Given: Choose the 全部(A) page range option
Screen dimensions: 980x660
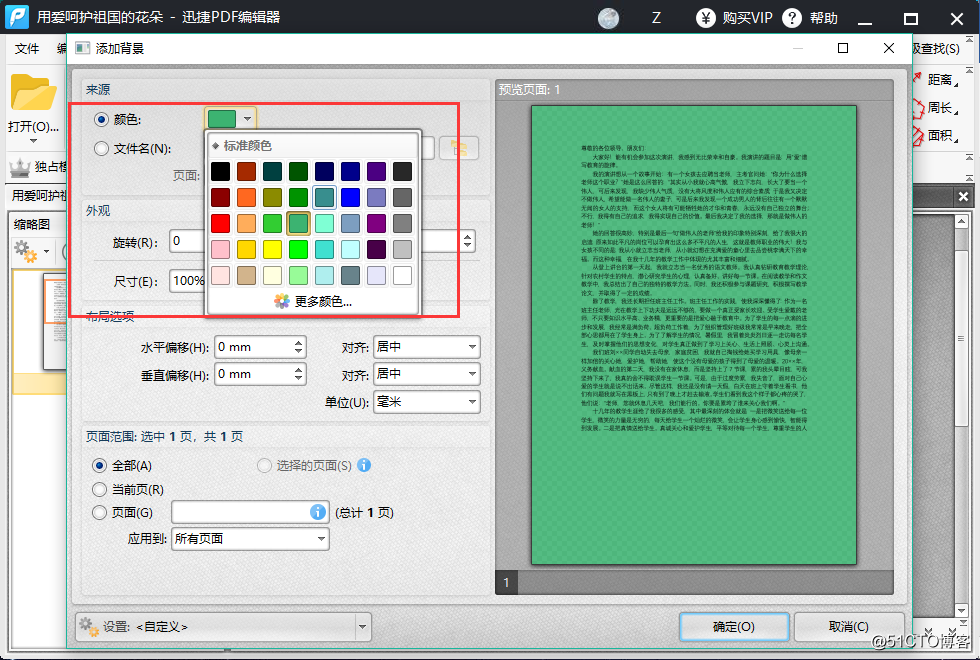Looking at the screenshot, I should click(x=99, y=466).
